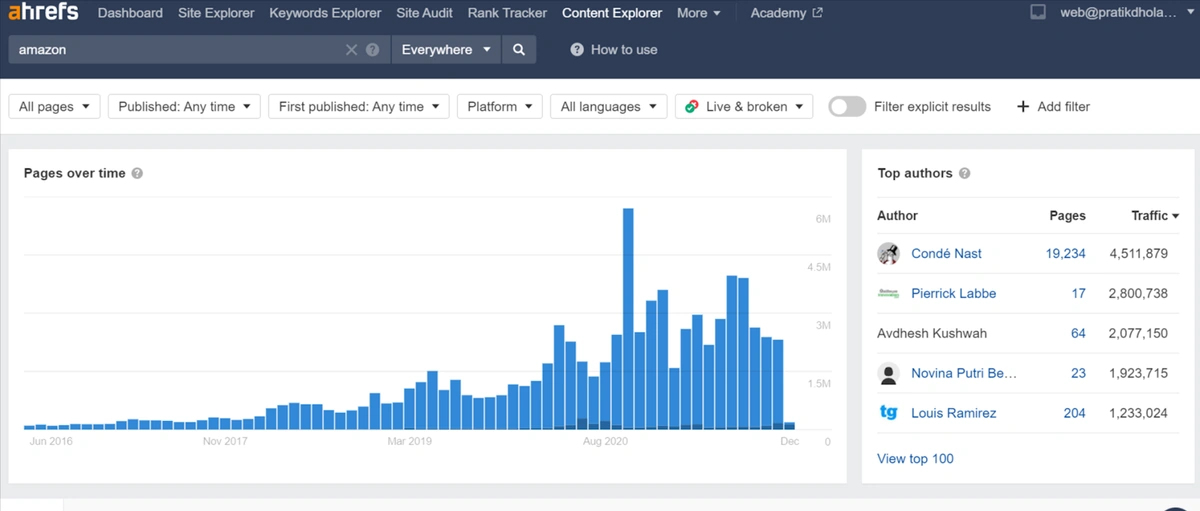Click Louis Ramirez tg avatar icon
Viewport: 1200px width, 511px height.
coord(888,413)
